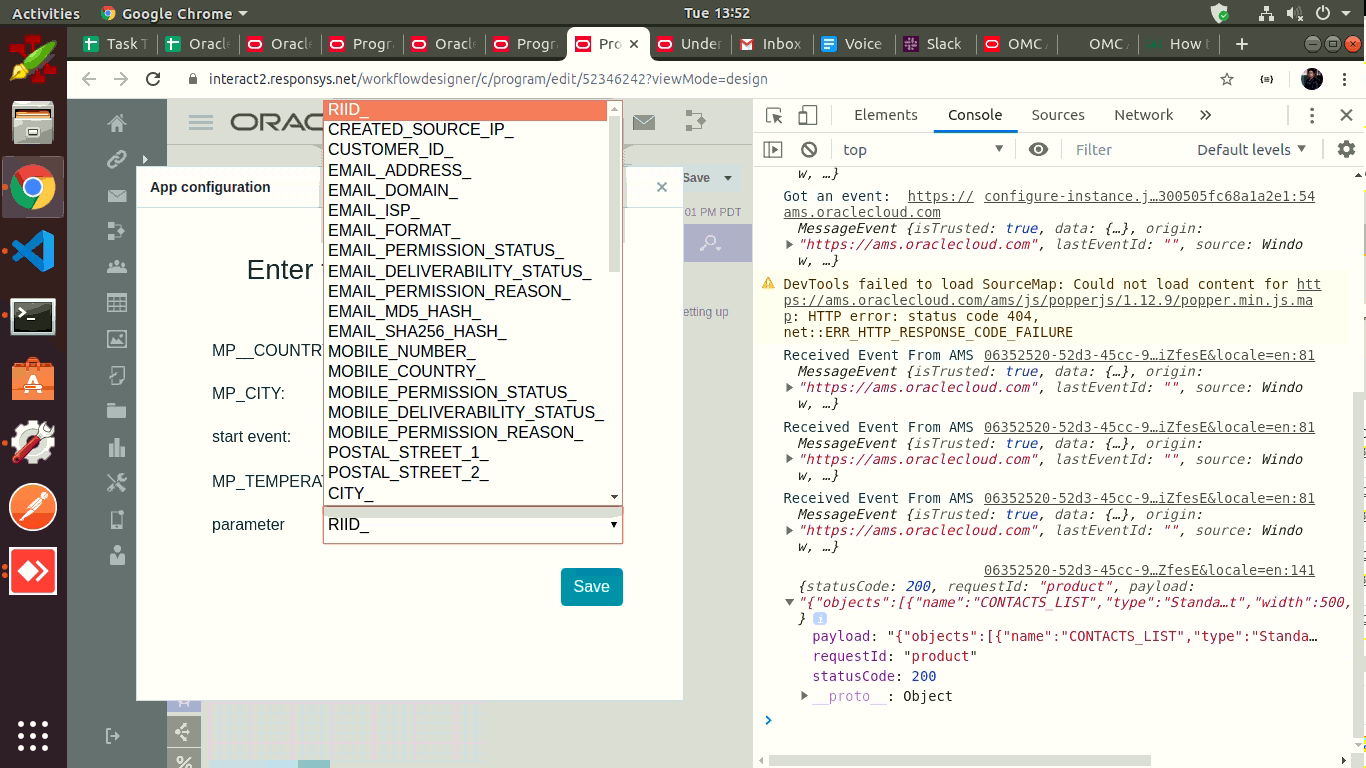The image size is (1366, 768).
Task: Click the link icon in Responsys sidebar
Action: click(117, 159)
